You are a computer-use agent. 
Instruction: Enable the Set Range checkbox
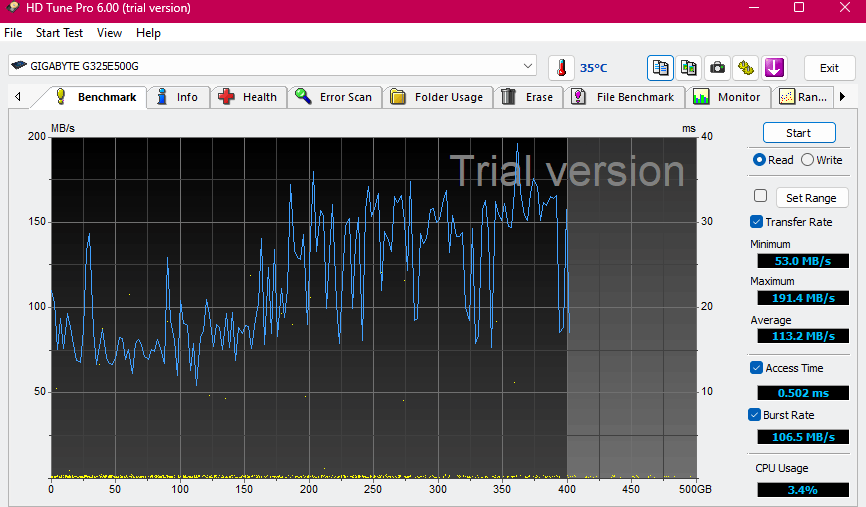pos(761,196)
